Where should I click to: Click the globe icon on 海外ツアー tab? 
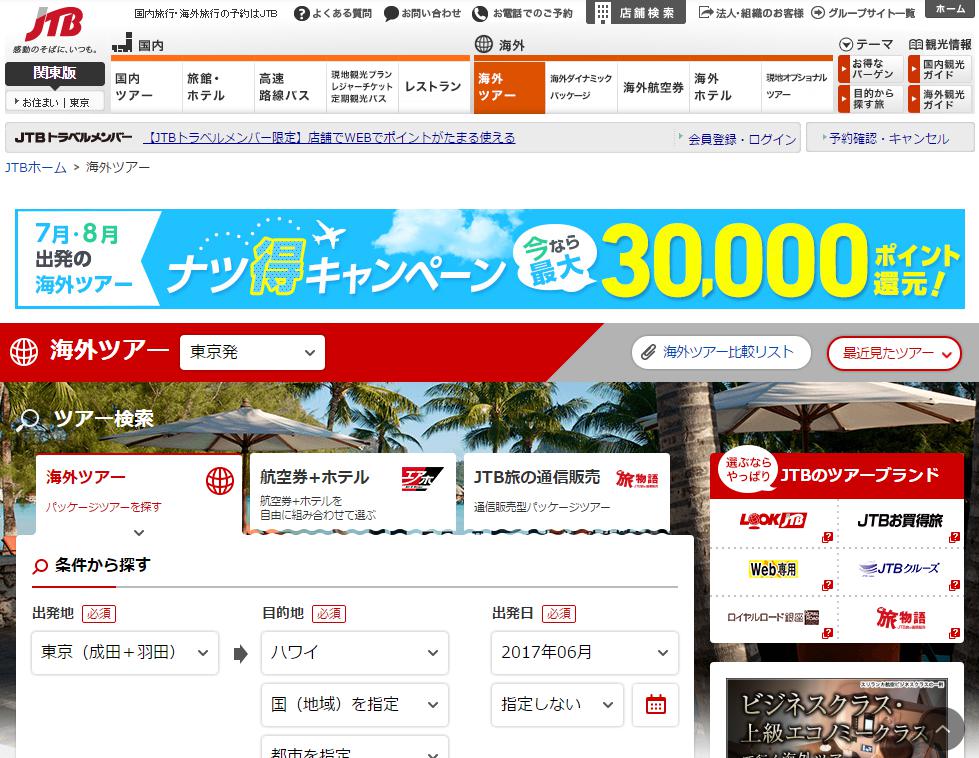click(x=220, y=481)
